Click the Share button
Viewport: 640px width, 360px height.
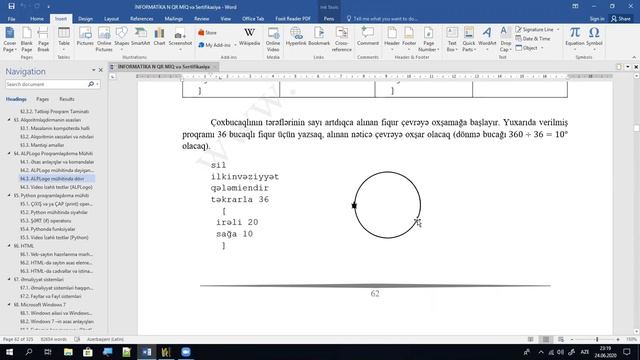point(621,19)
